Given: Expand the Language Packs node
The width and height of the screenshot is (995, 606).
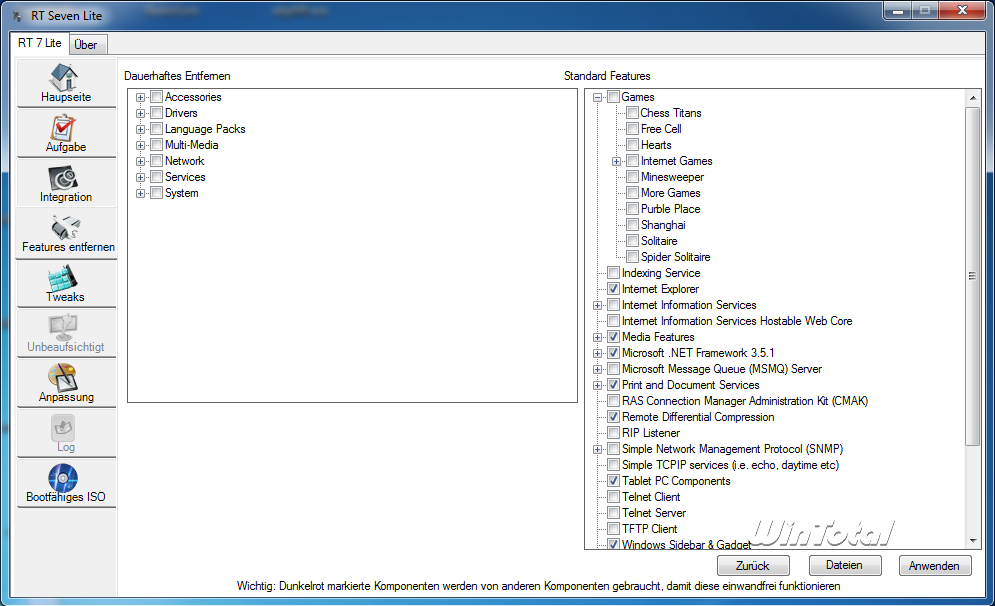Looking at the screenshot, I should point(140,129).
